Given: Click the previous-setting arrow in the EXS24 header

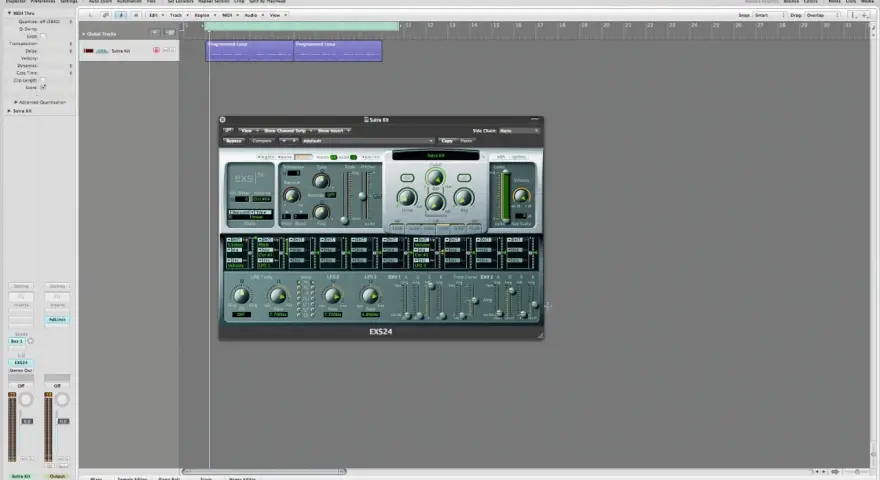Looking at the screenshot, I should pos(284,141).
